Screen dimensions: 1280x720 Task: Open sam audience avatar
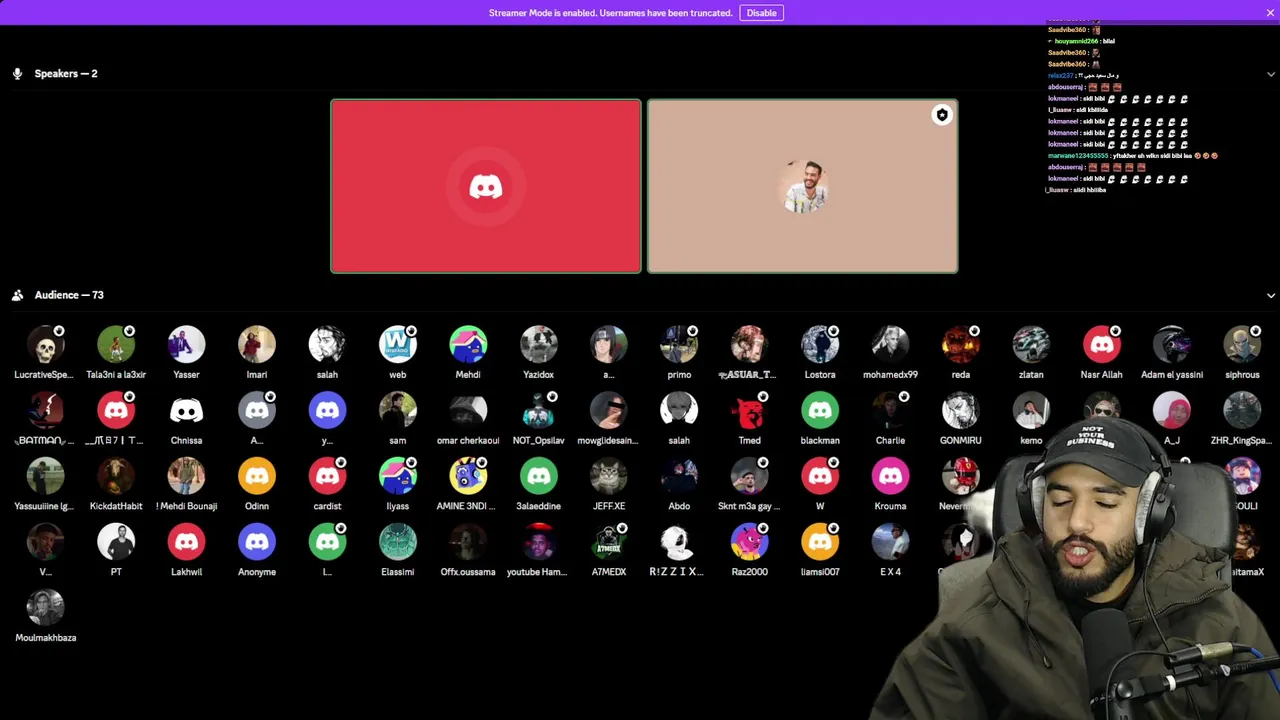(398, 410)
